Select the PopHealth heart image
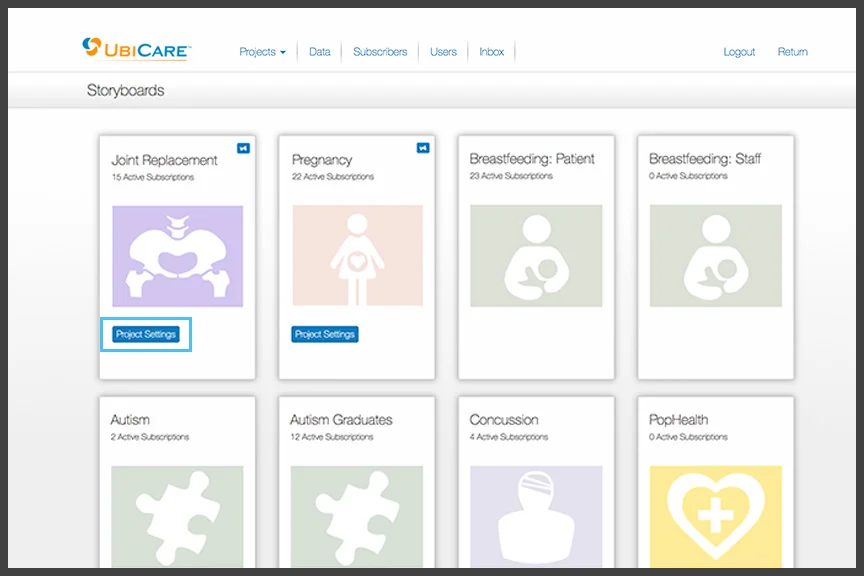Image resolution: width=864 pixels, height=576 pixels. (716, 516)
